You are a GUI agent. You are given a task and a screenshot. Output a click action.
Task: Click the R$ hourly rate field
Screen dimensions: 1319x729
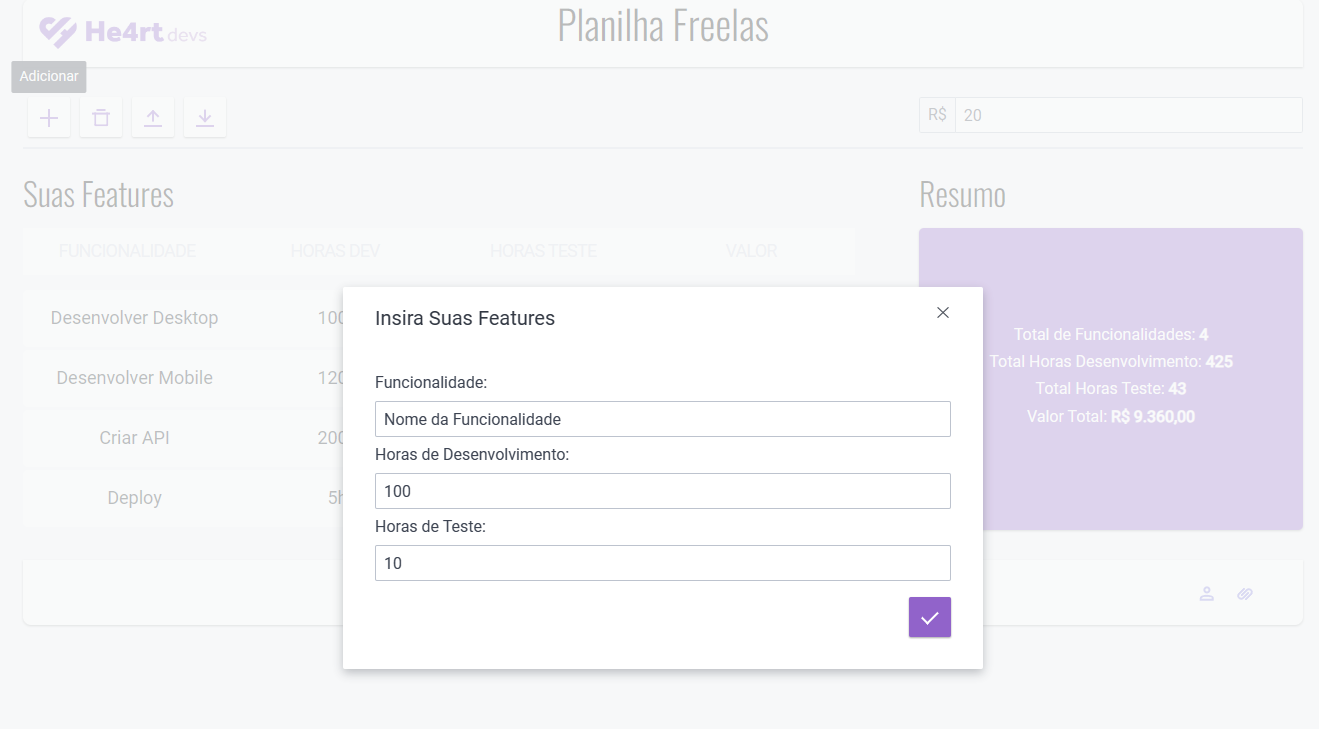(1128, 114)
